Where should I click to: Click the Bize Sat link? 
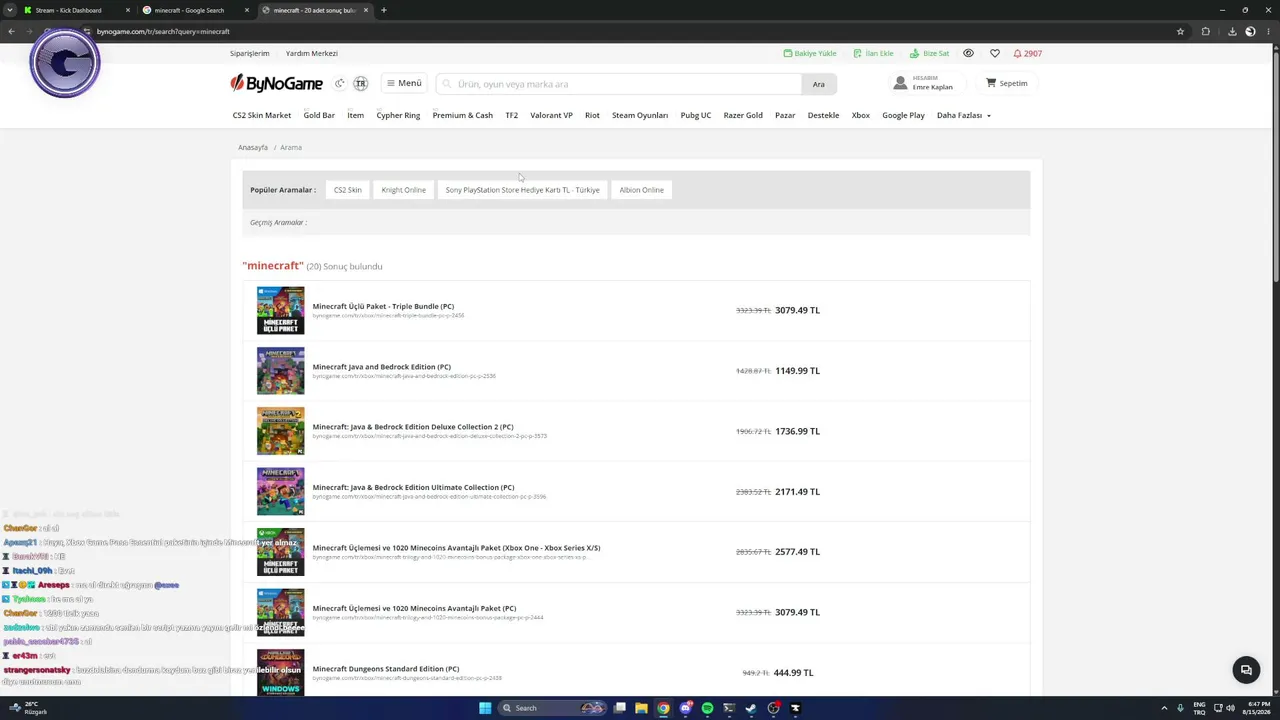pyautogui.click(x=929, y=53)
